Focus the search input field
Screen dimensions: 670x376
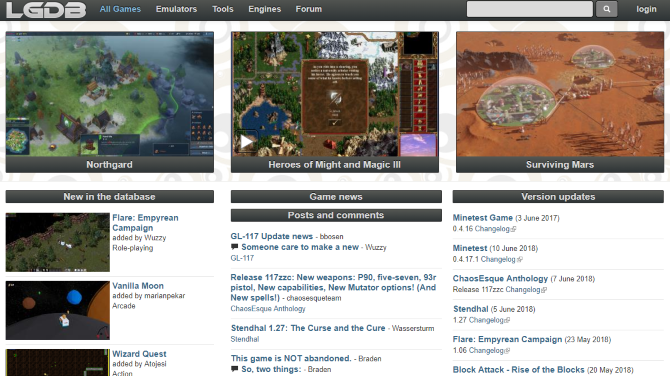coord(529,9)
